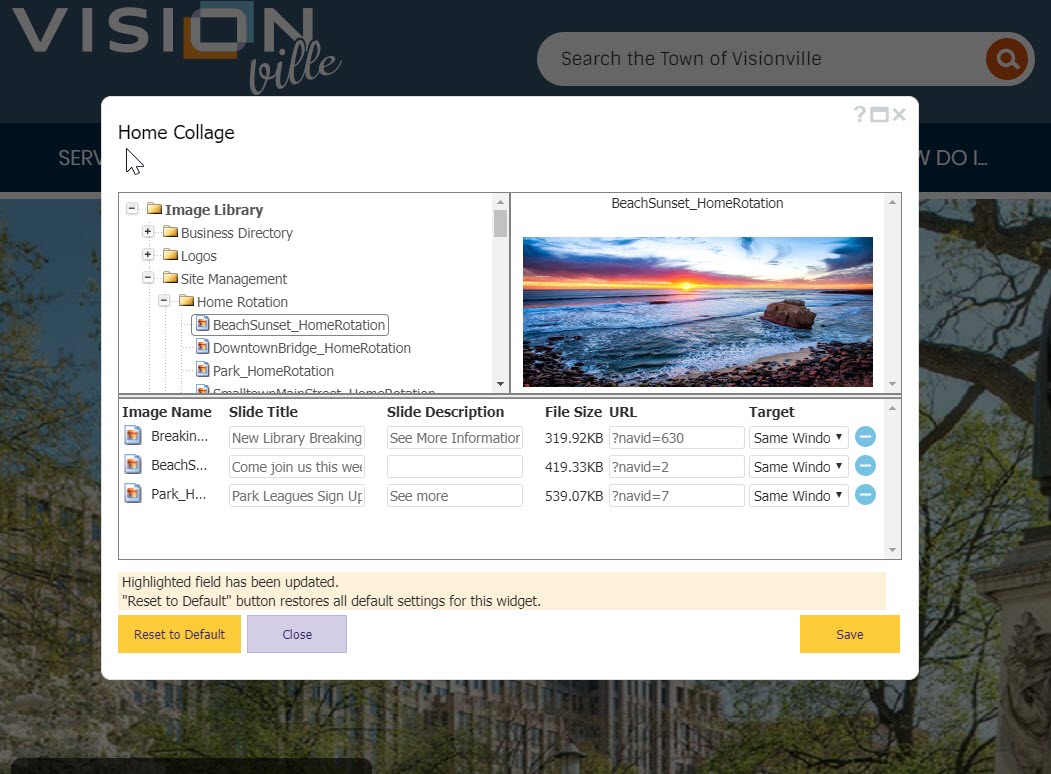
Task: Click the Park_H image file icon in the list
Action: click(133, 494)
